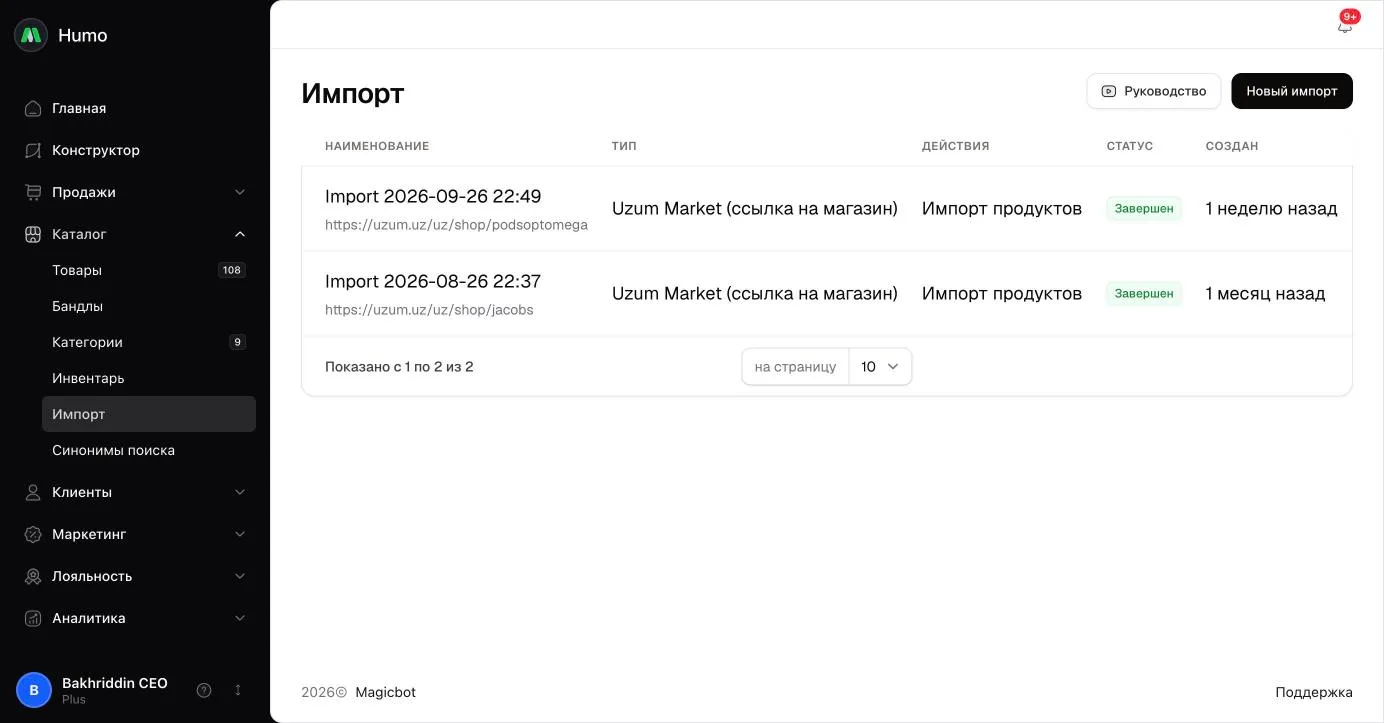Click the Лояльность award icon
Screen dimensions: 1384x723
point(33,576)
